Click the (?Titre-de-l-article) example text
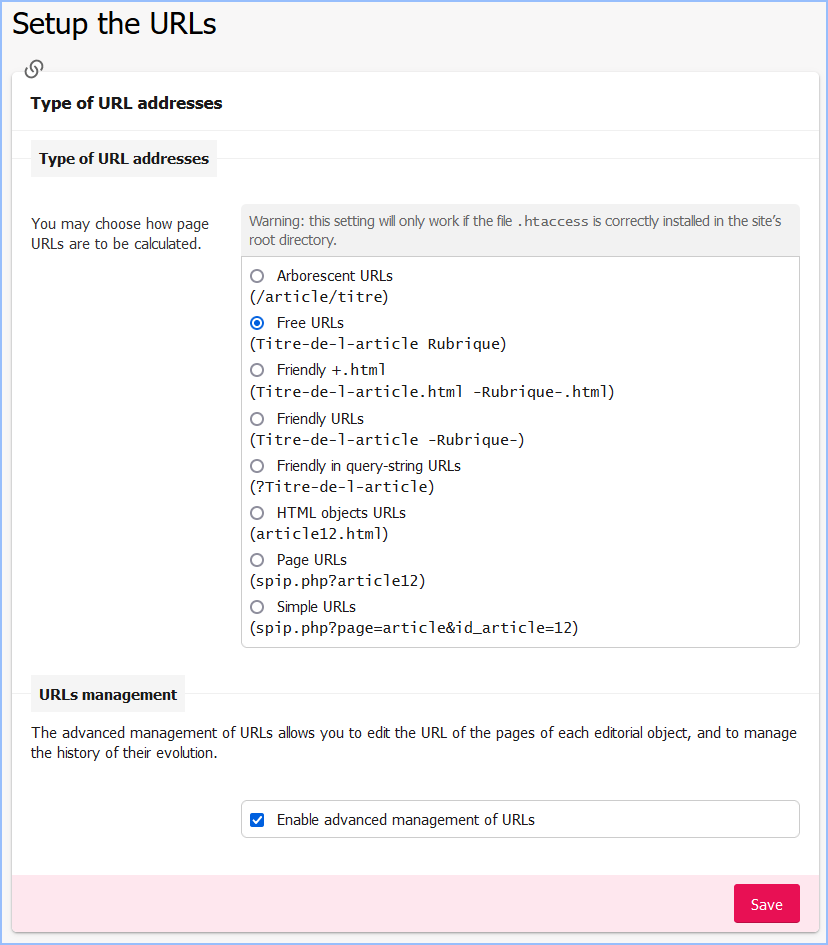The height and width of the screenshot is (945, 828). 342,487
